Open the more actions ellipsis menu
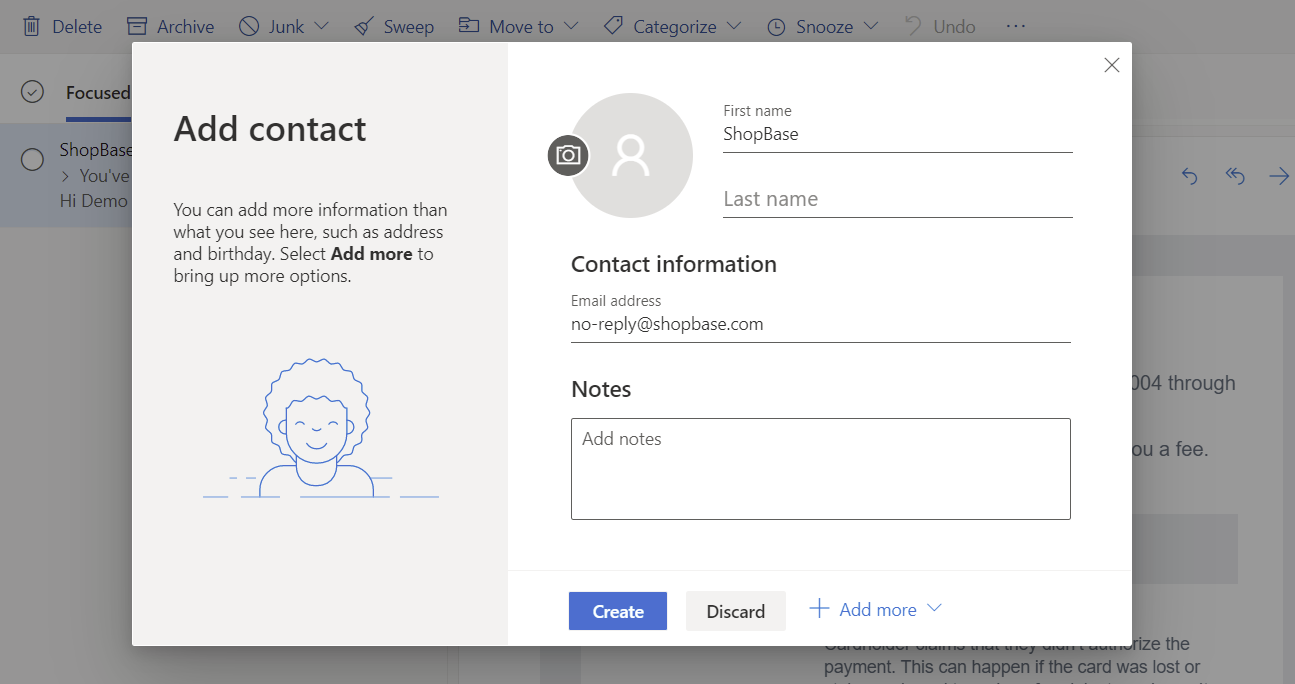The height and width of the screenshot is (684, 1295). [x=1016, y=26]
